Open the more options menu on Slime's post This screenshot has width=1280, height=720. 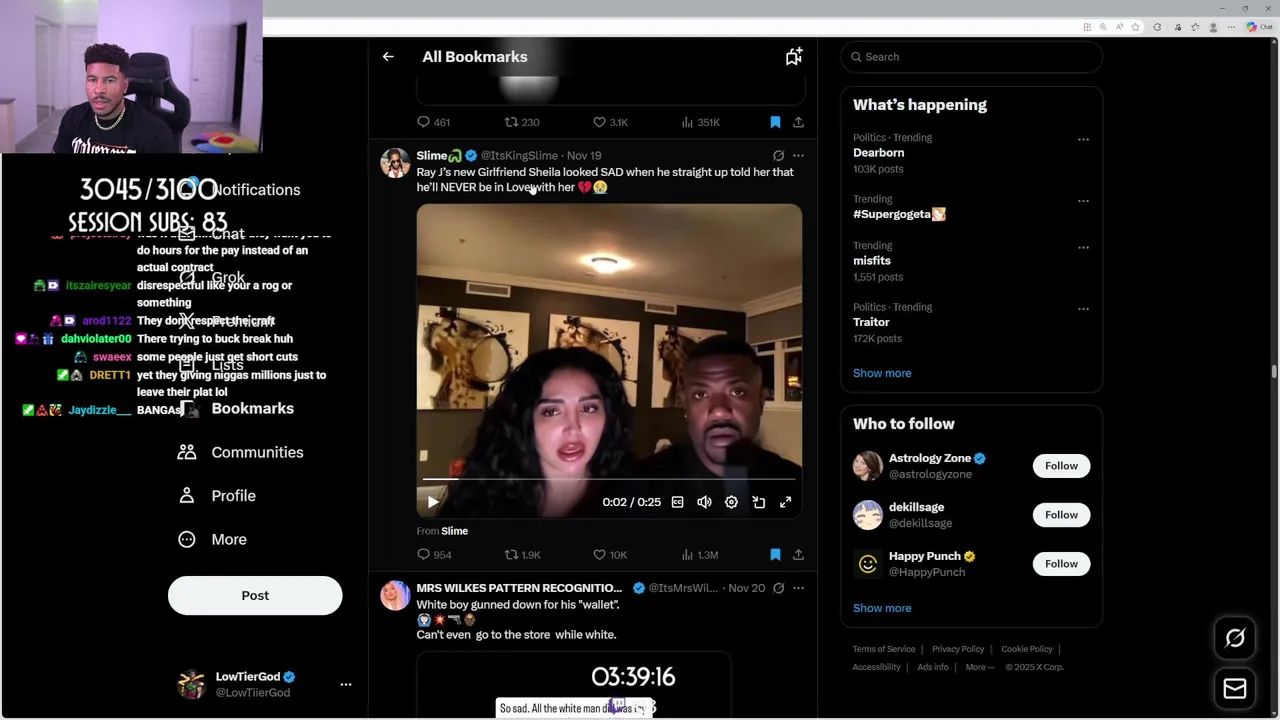[x=798, y=156]
